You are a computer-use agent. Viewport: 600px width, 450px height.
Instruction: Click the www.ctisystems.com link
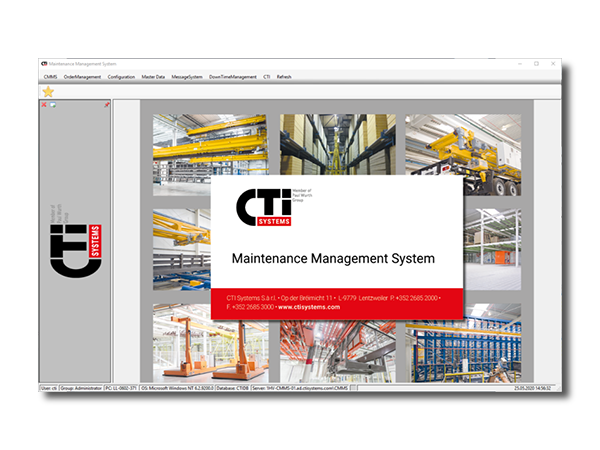coord(309,307)
